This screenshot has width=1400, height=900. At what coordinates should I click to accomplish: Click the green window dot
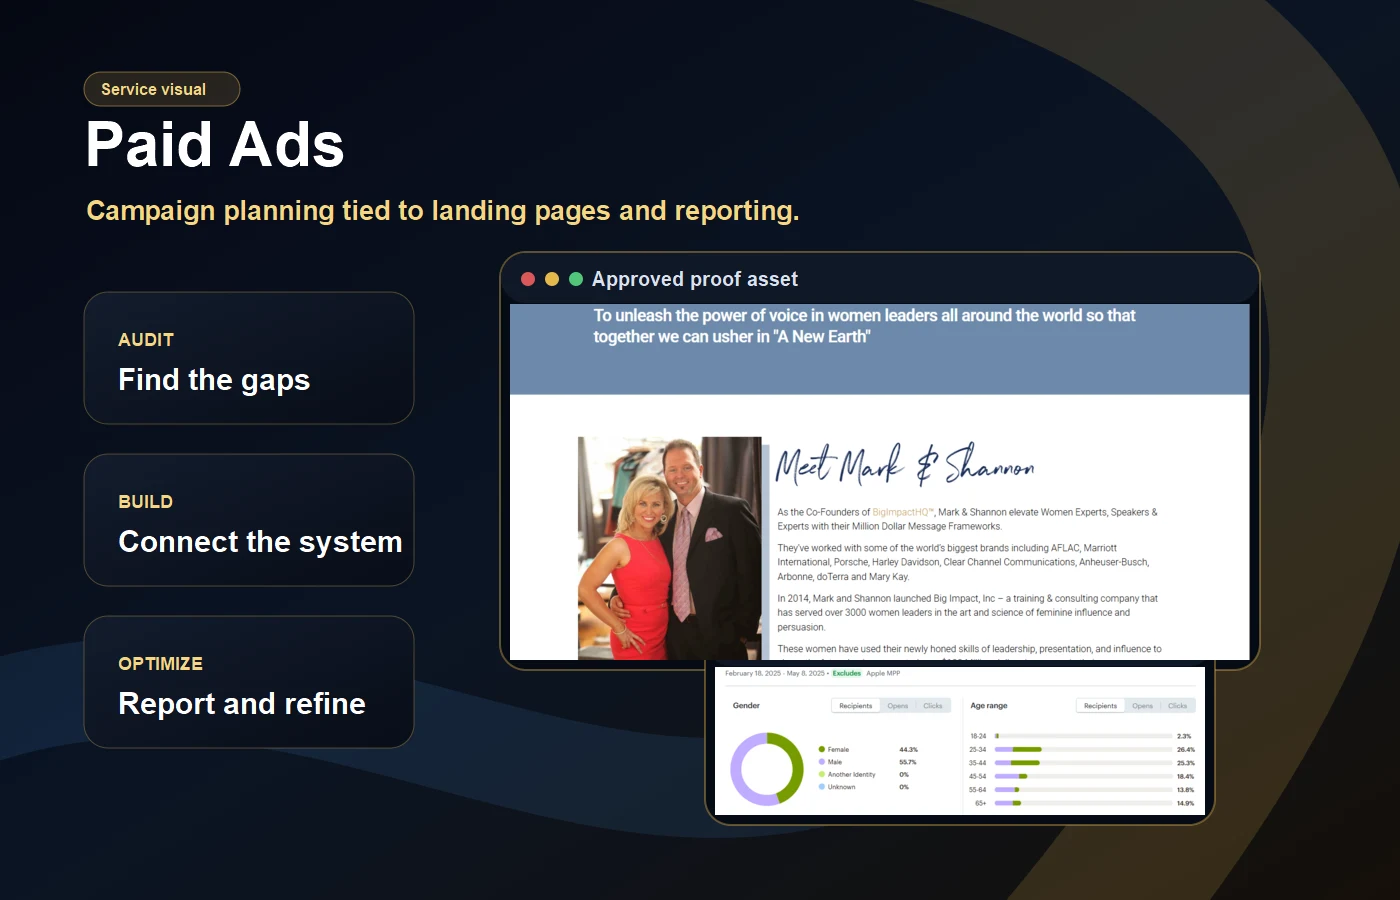click(576, 279)
